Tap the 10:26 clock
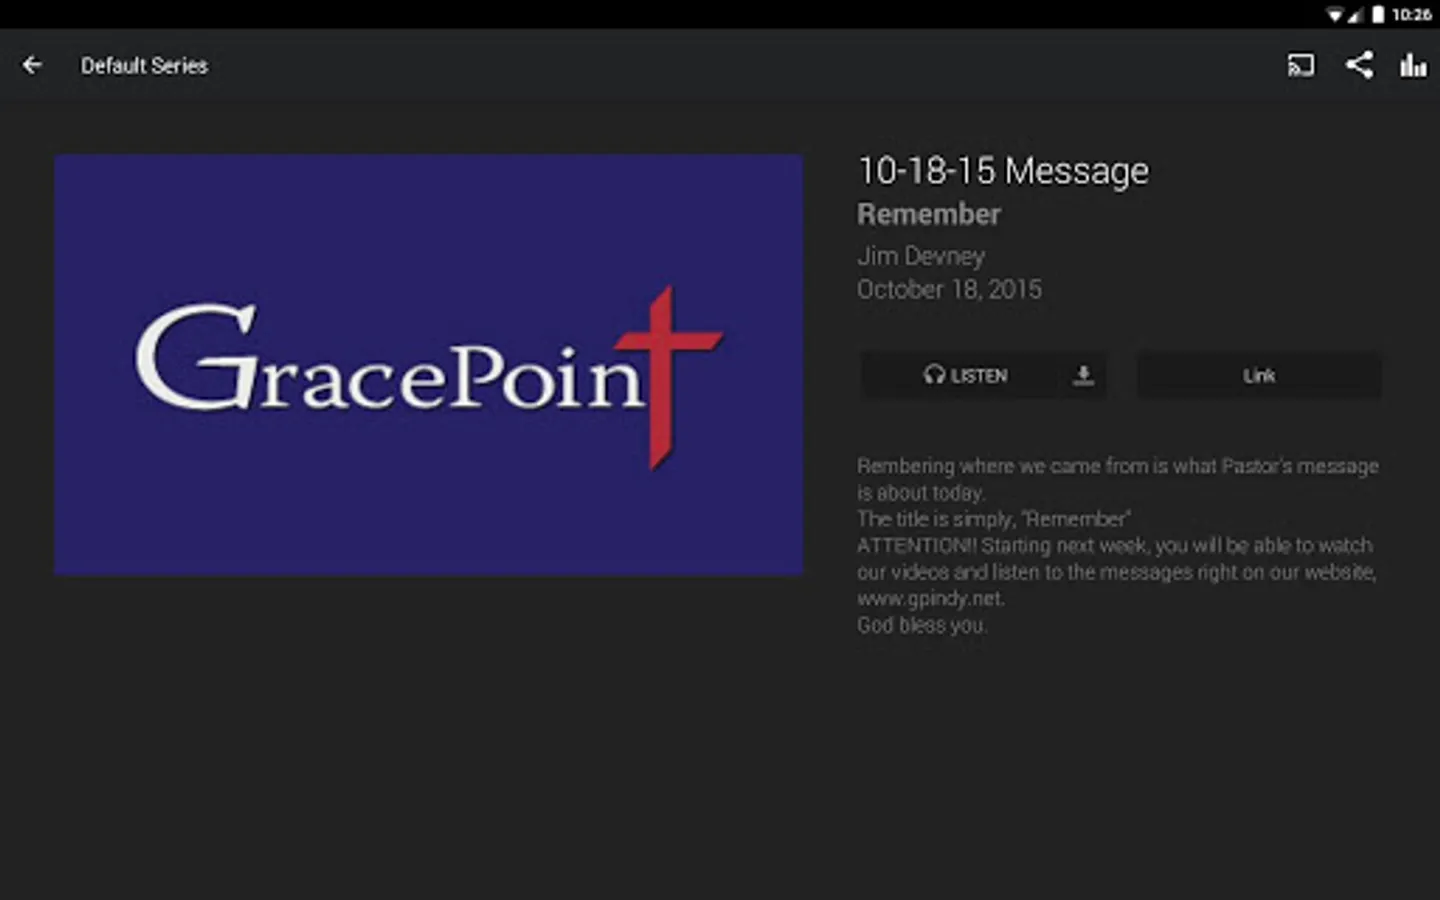The image size is (1440, 900). pos(1411,14)
